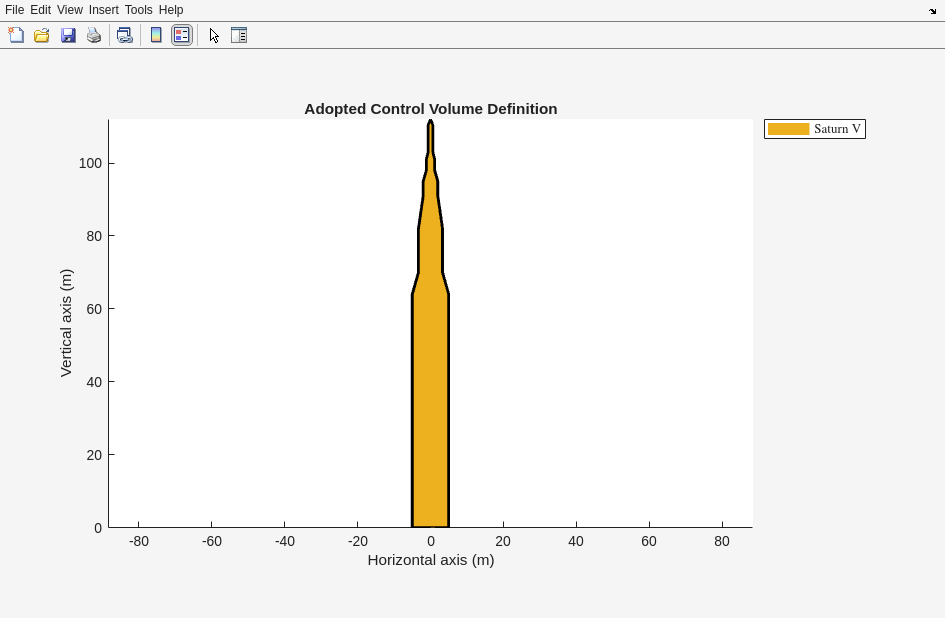Print the figure with the printer icon
The image size is (945, 618).
coord(94,35)
